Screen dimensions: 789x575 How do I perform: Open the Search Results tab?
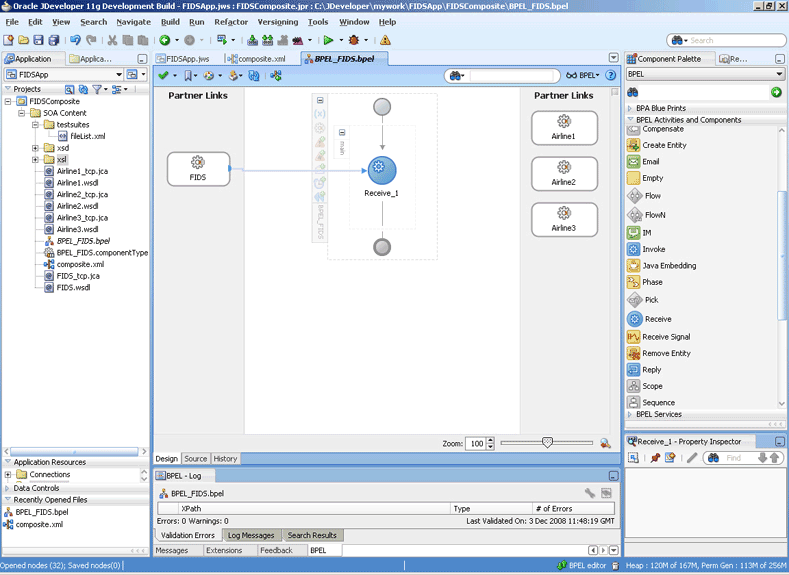coord(311,535)
